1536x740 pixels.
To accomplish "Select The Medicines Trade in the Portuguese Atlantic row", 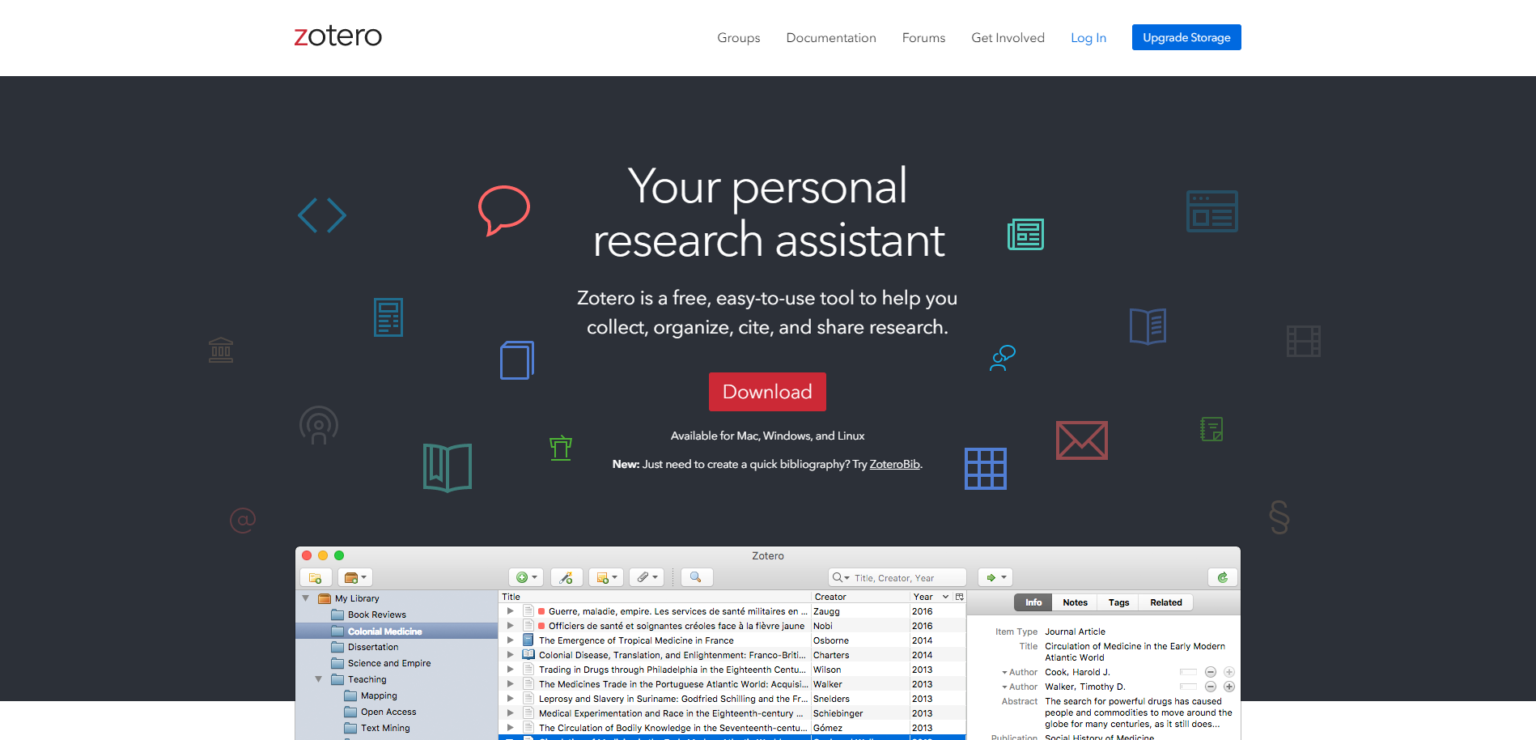I will pos(732,684).
